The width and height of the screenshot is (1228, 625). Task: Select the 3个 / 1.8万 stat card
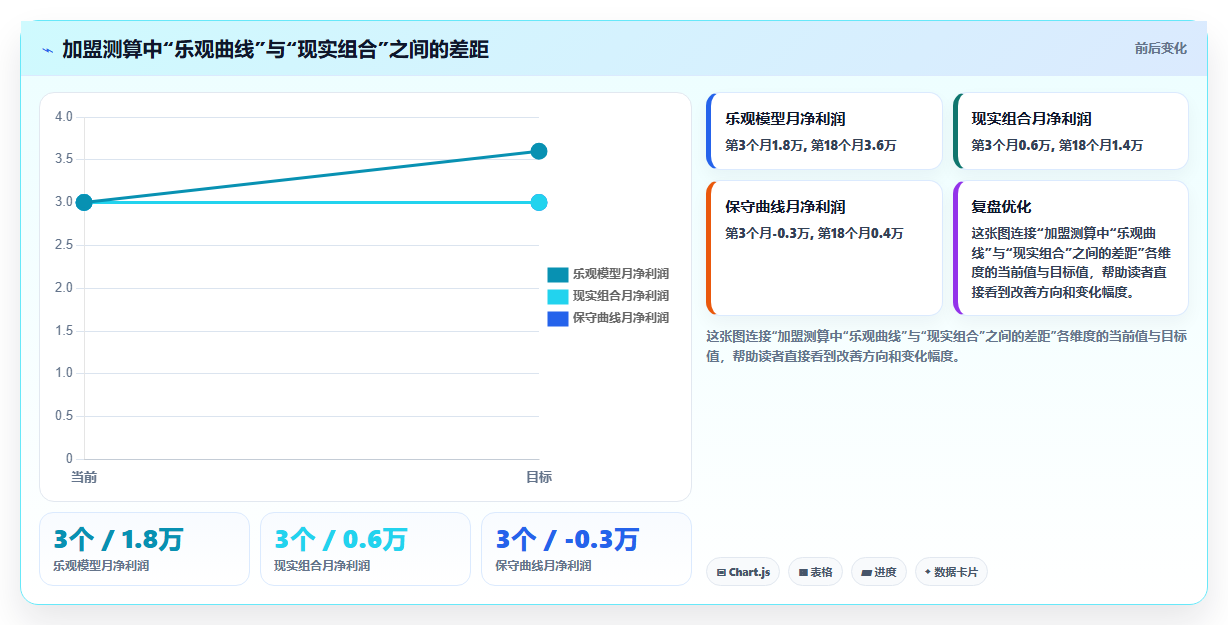[144, 549]
